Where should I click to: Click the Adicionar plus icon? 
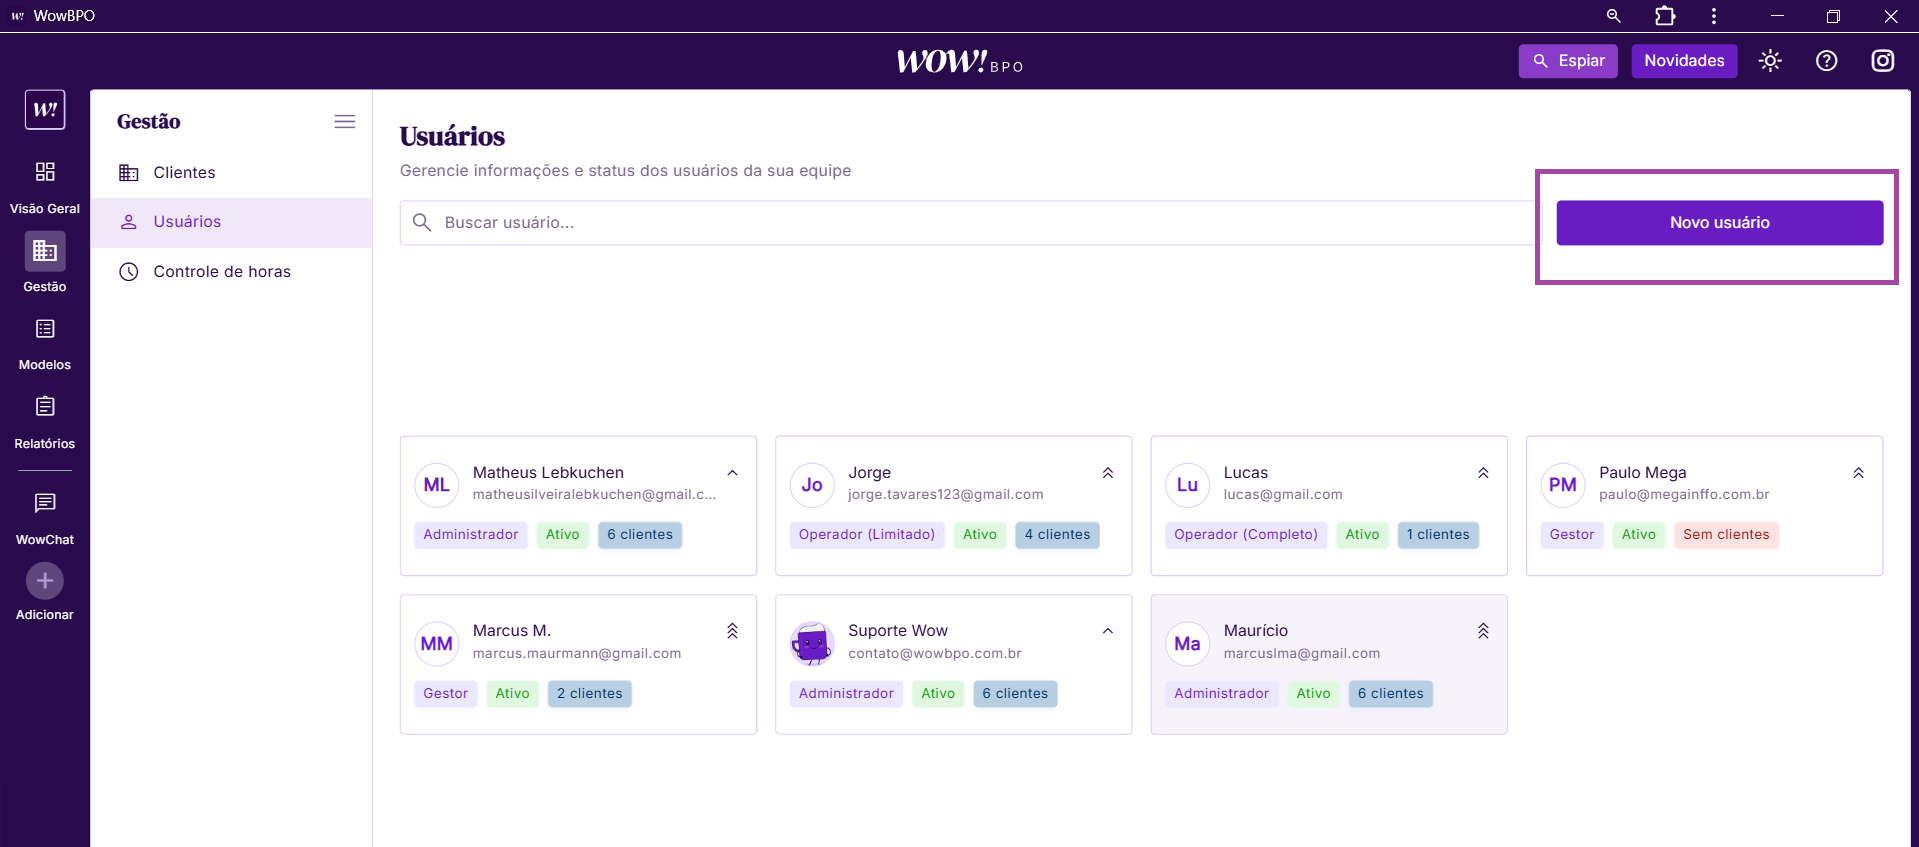click(x=45, y=581)
